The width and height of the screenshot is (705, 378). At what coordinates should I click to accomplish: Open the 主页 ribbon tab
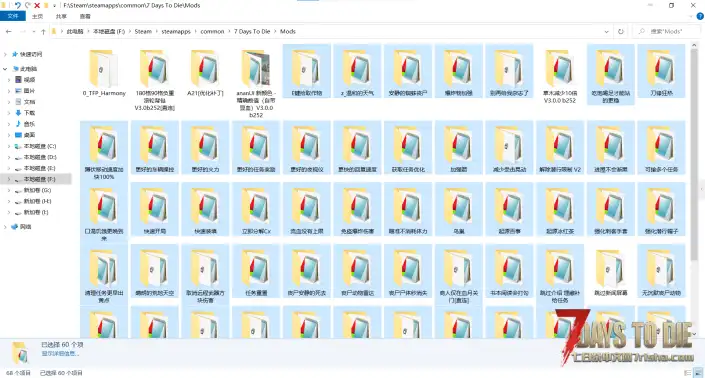[x=38, y=16]
